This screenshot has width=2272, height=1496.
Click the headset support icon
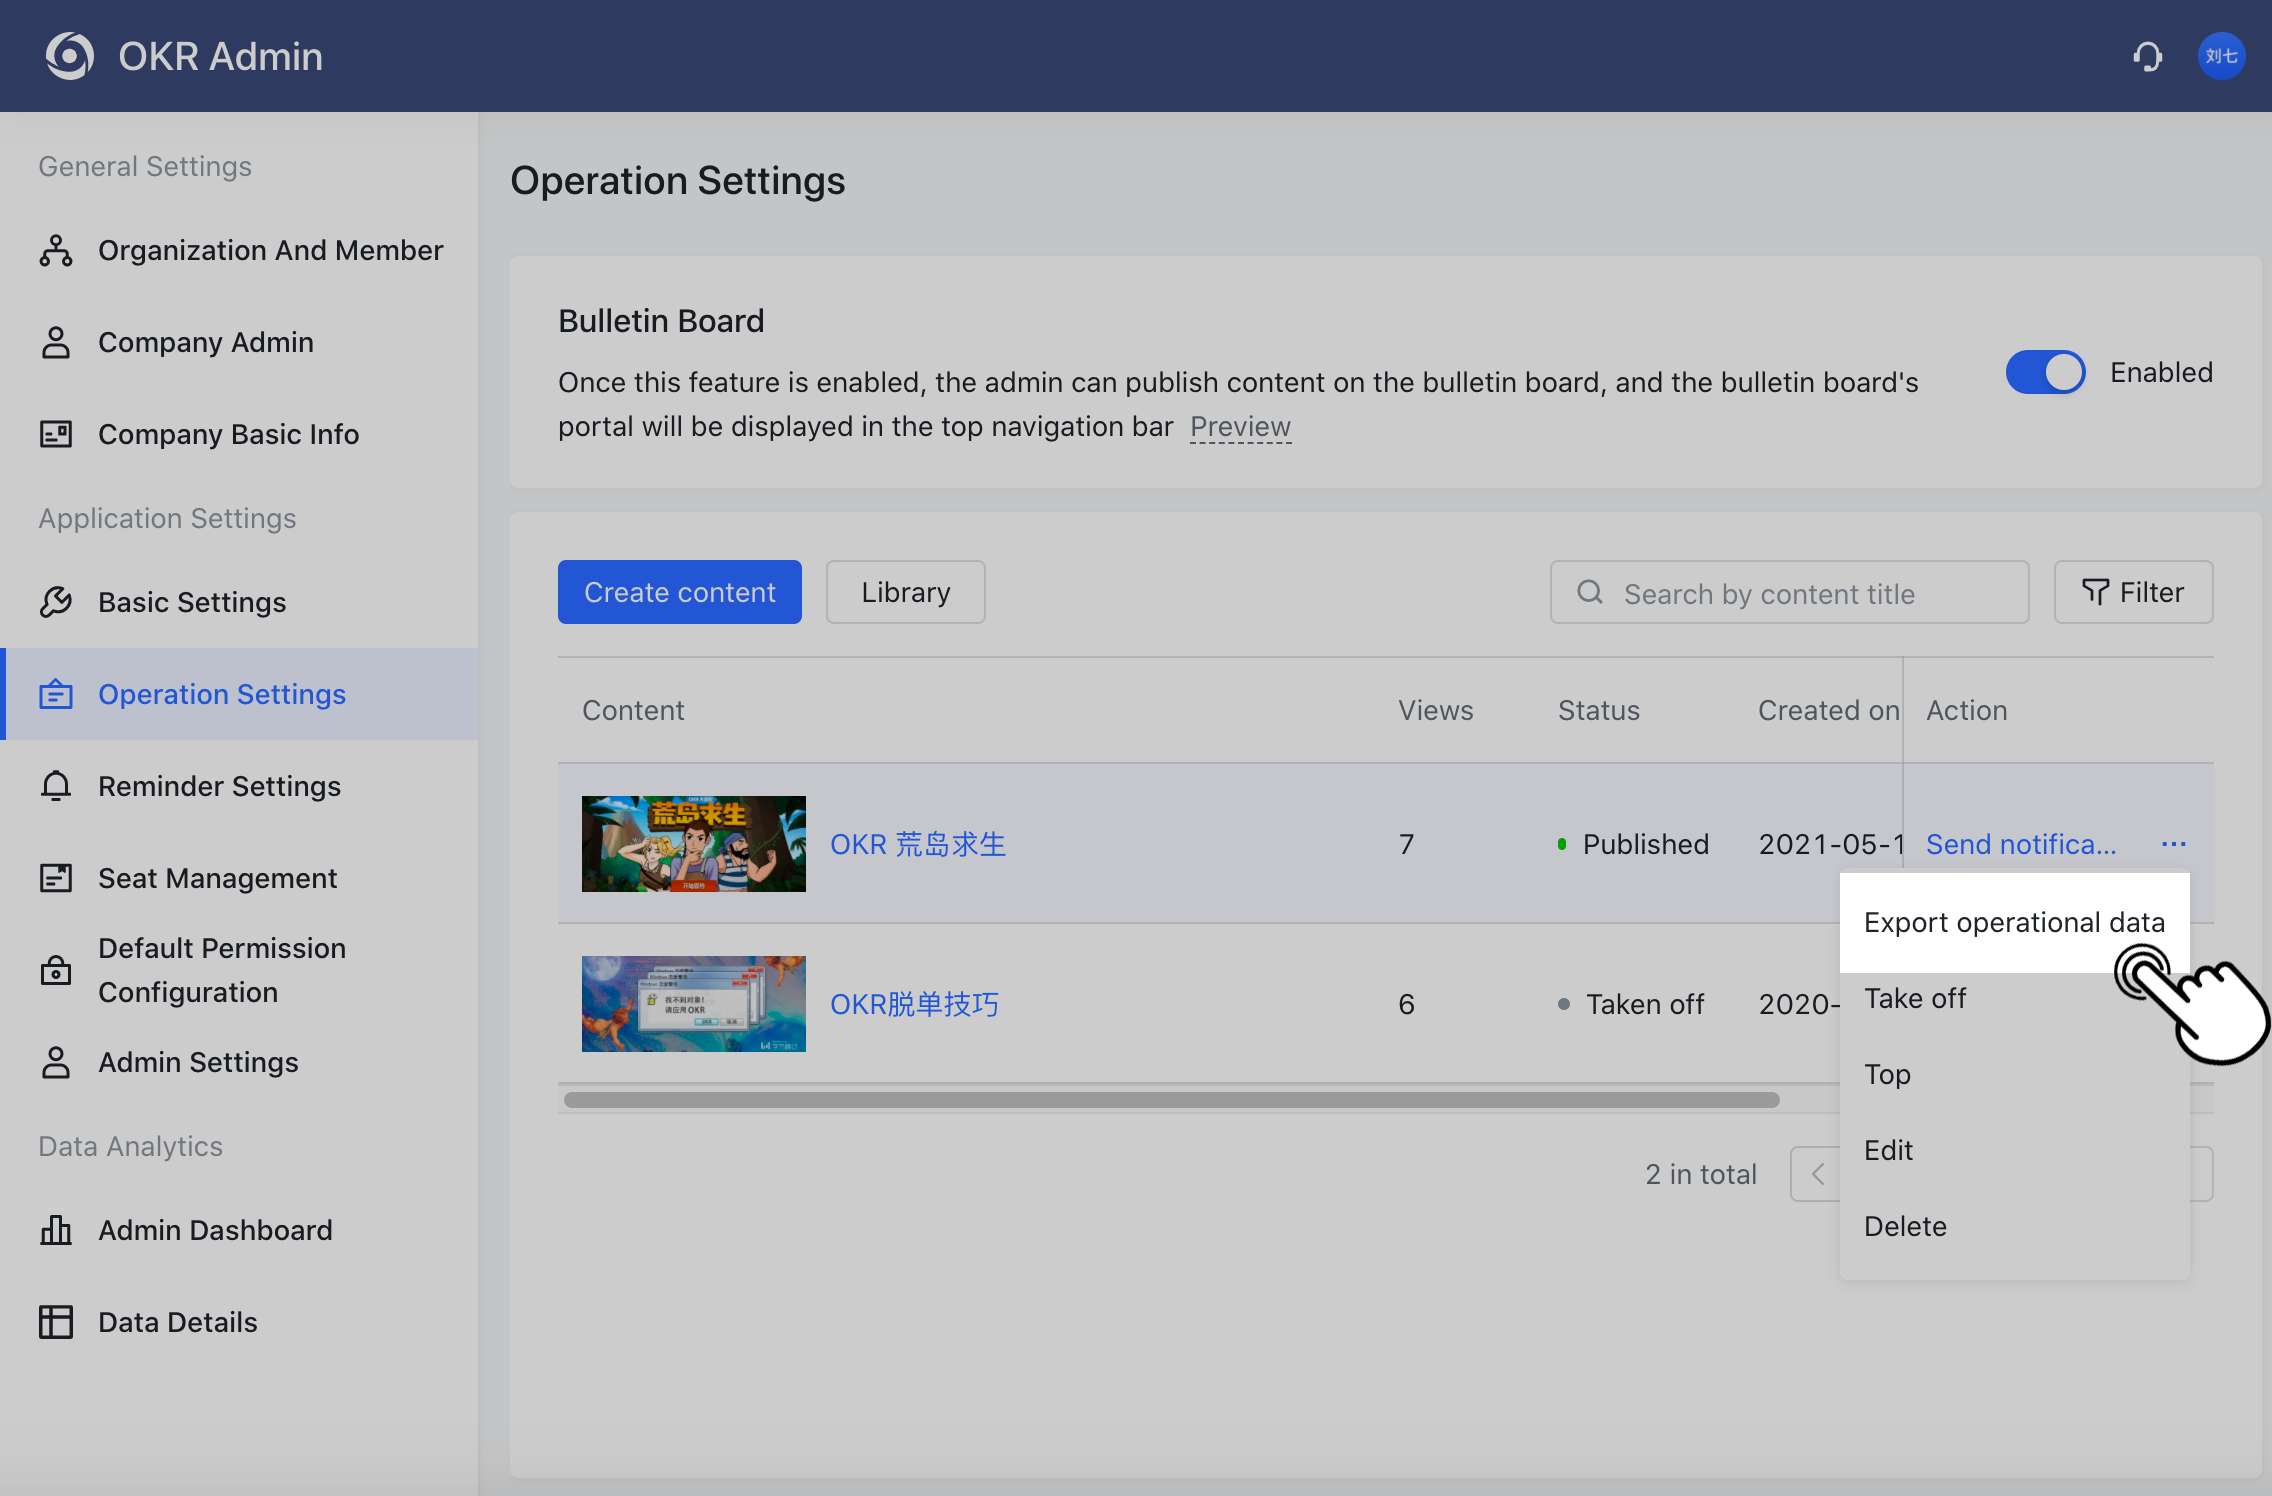pyautogui.click(x=2147, y=56)
